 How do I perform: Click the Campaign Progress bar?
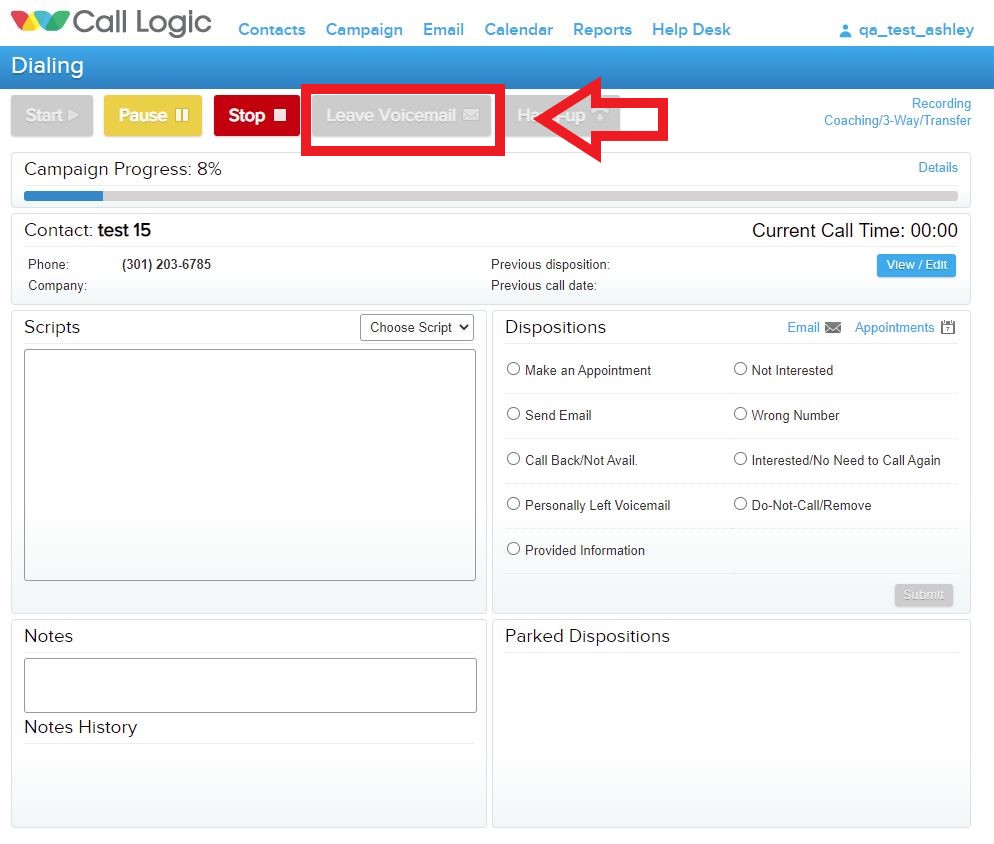pyautogui.click(x=490, y=196)
